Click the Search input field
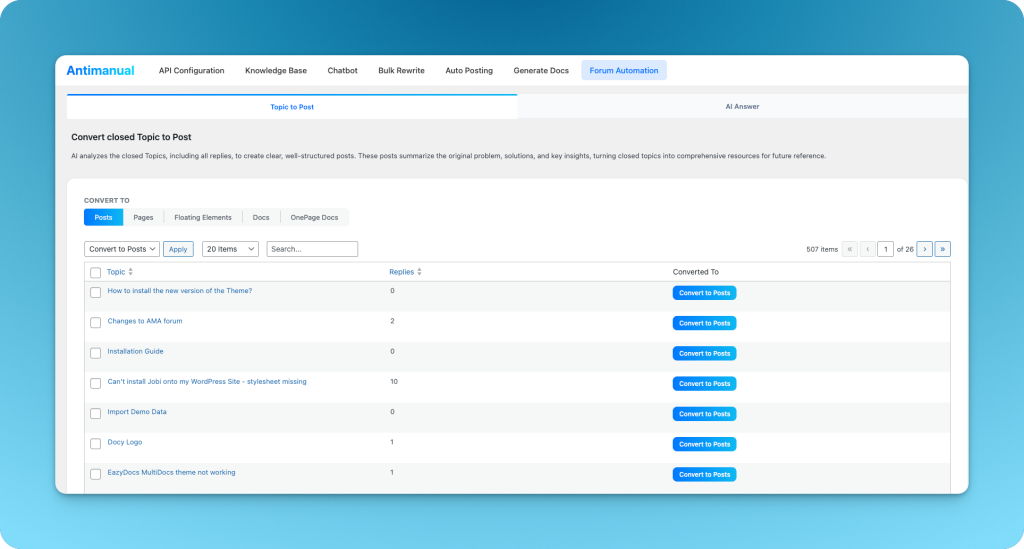 312,249
